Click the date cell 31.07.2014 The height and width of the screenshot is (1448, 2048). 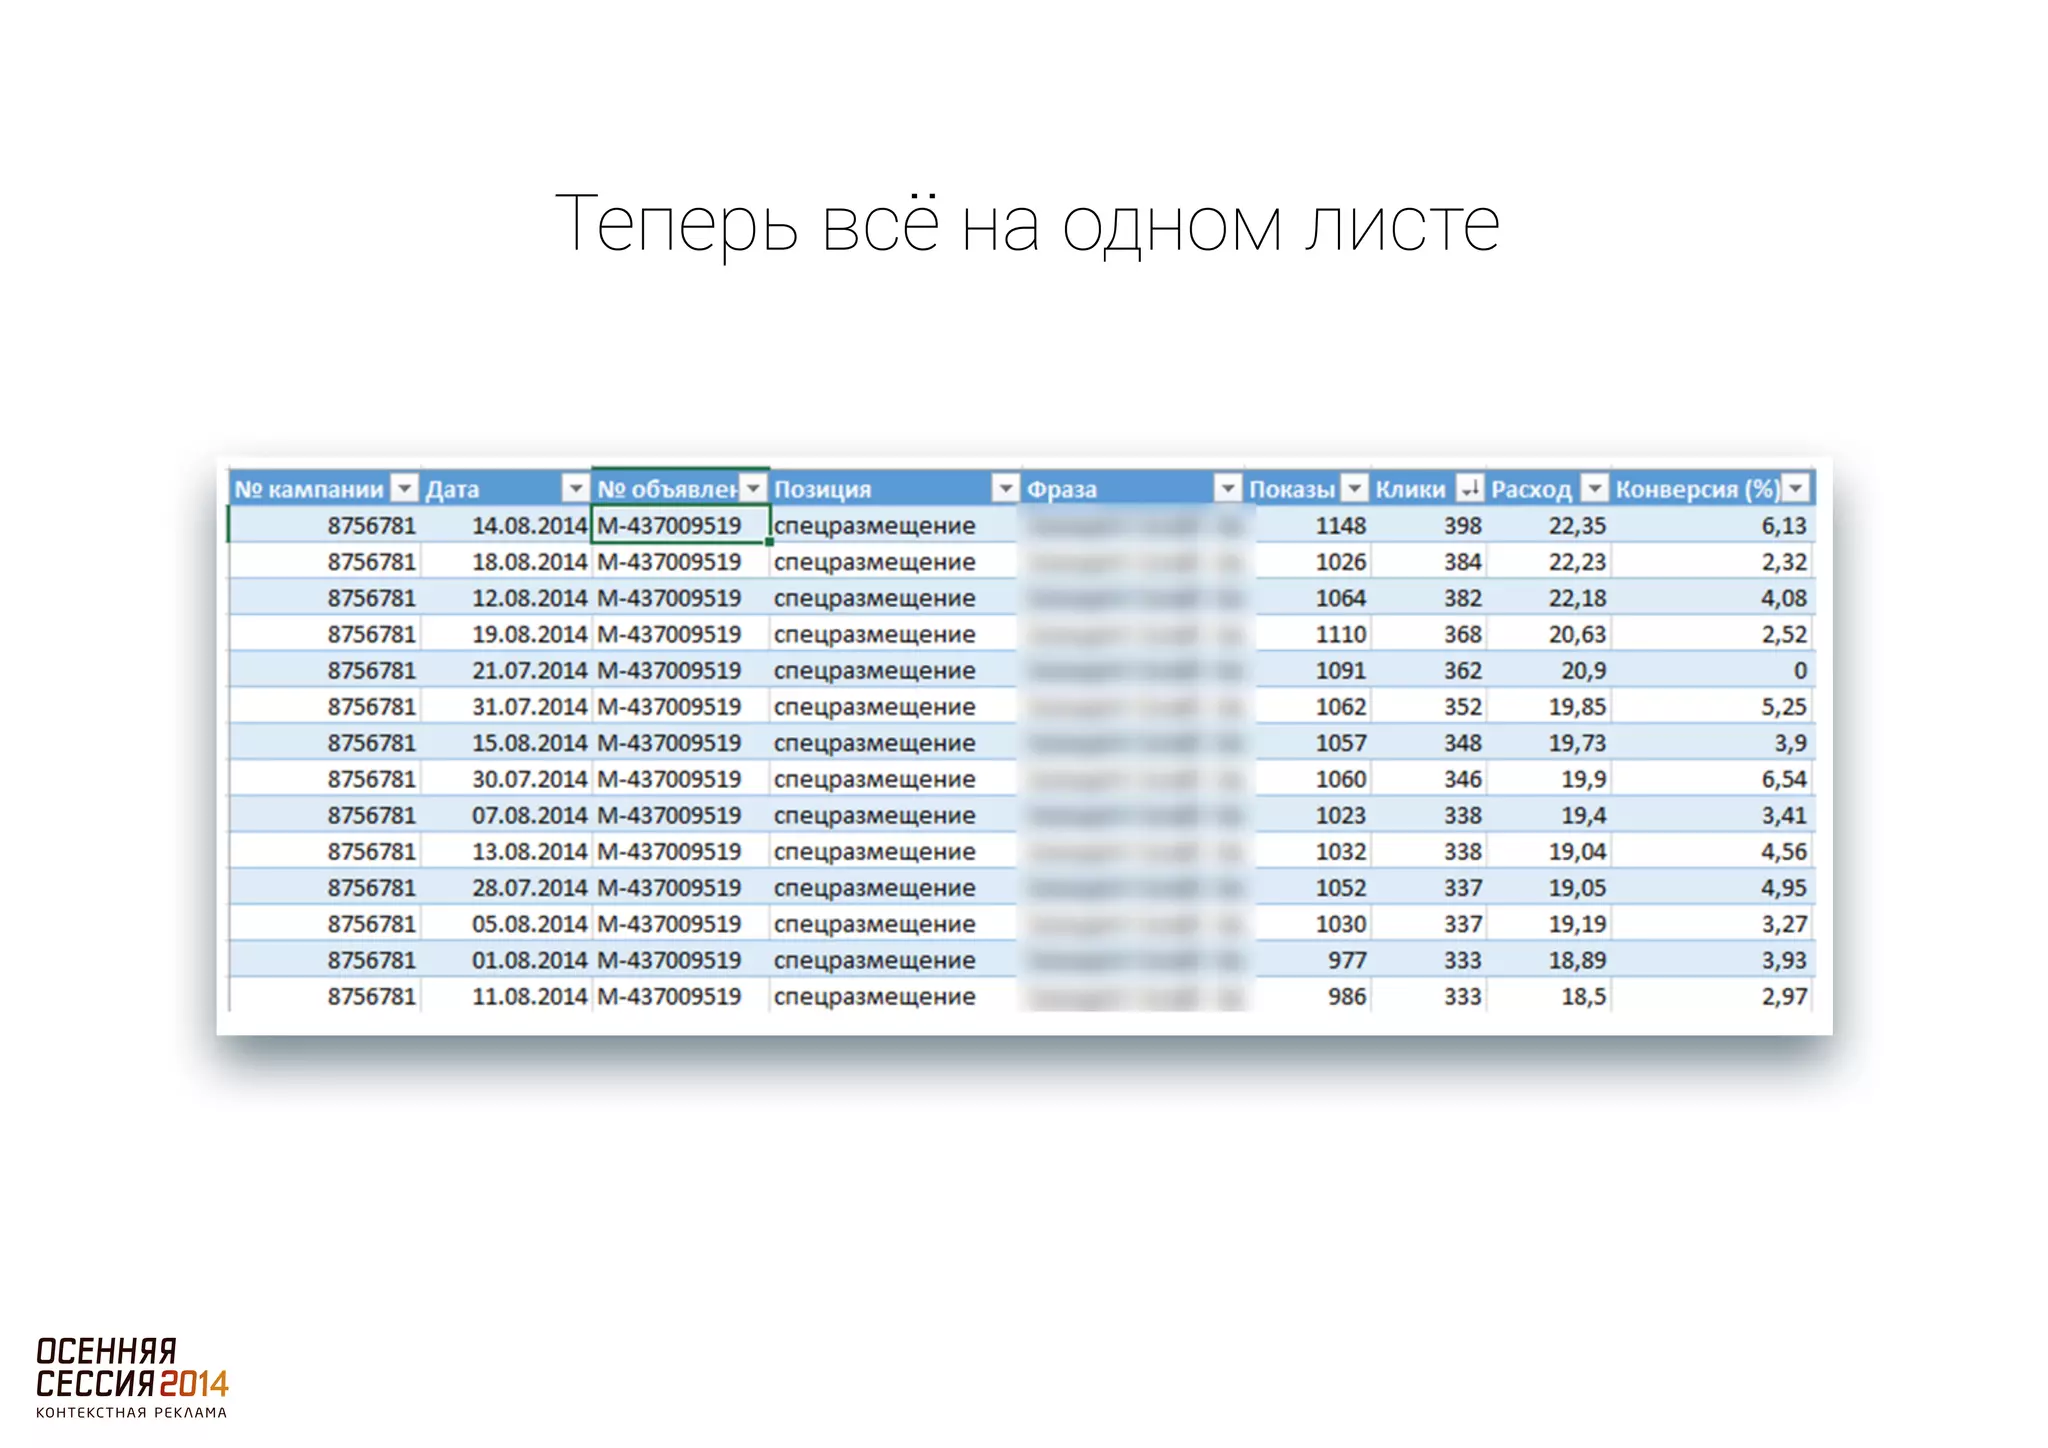click(x=506, y=706)
